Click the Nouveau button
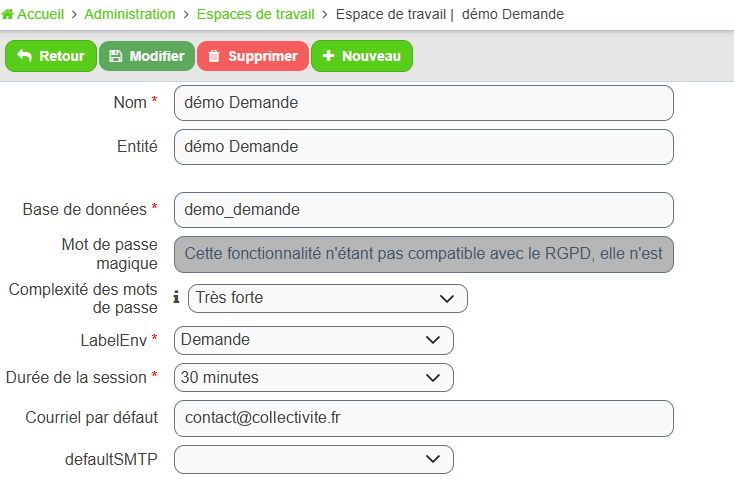The height and width of the screenshot is (484, 734). pyautogui.click(x=362, y=56)
